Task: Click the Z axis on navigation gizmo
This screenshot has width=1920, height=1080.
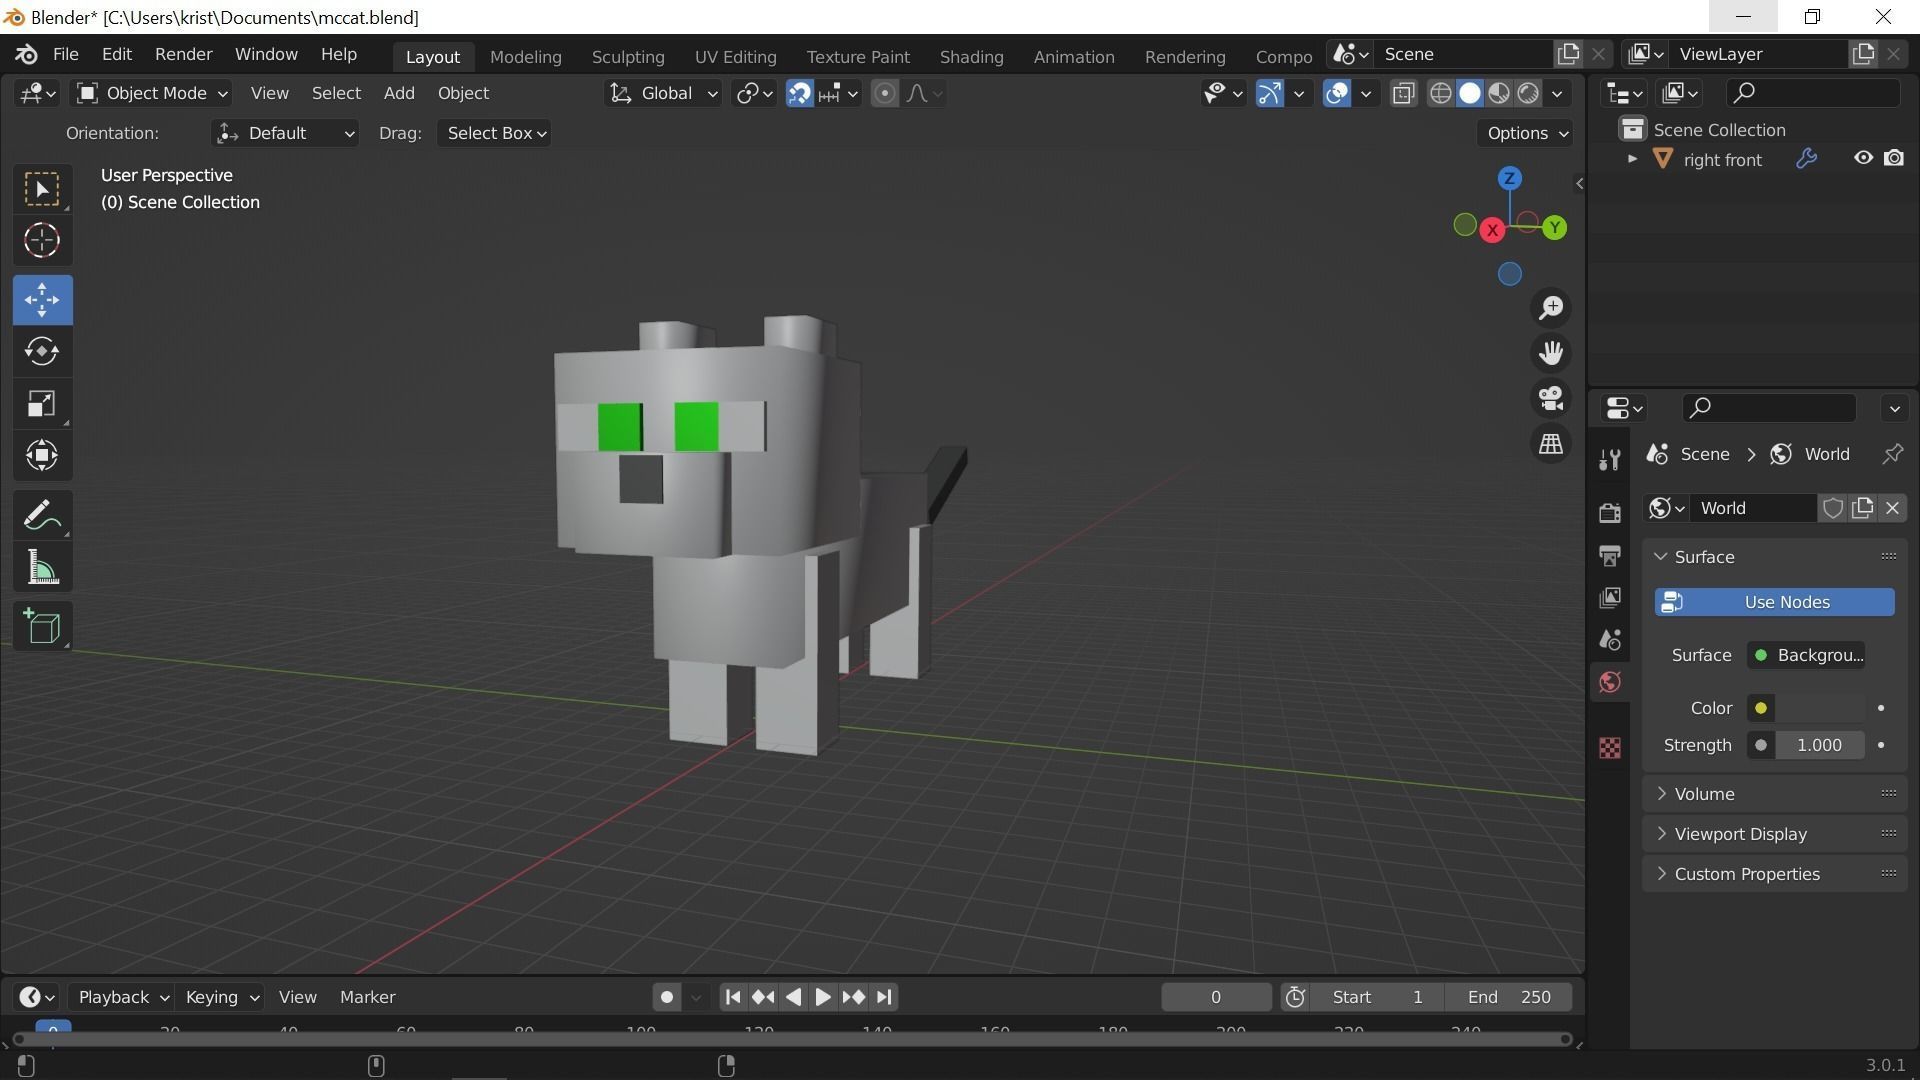Action: click(x=1509, y=178)
